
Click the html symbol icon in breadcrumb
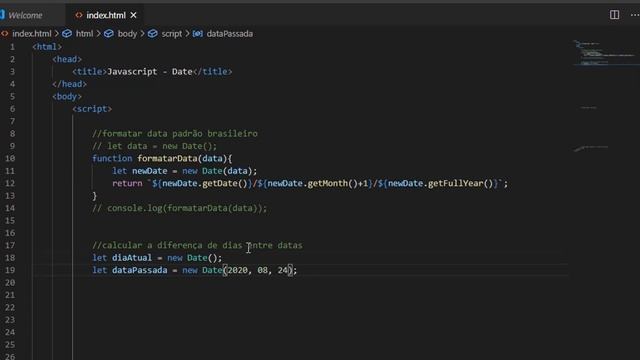pyautogui.click(x=67, y=33)
